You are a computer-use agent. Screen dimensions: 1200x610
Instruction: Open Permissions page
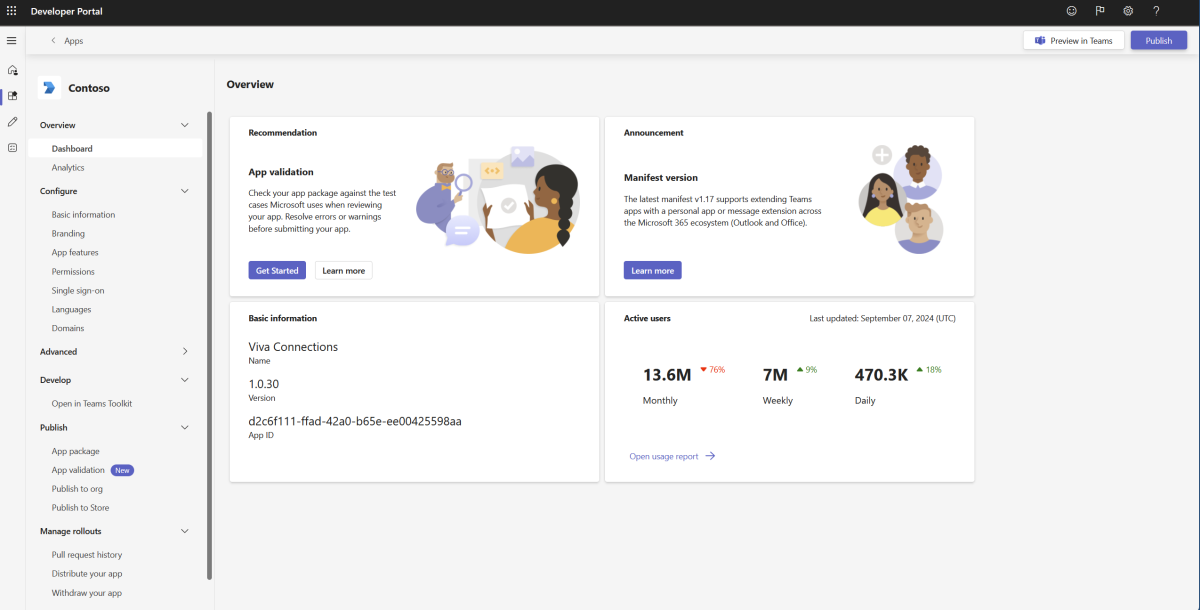[73, 272]
